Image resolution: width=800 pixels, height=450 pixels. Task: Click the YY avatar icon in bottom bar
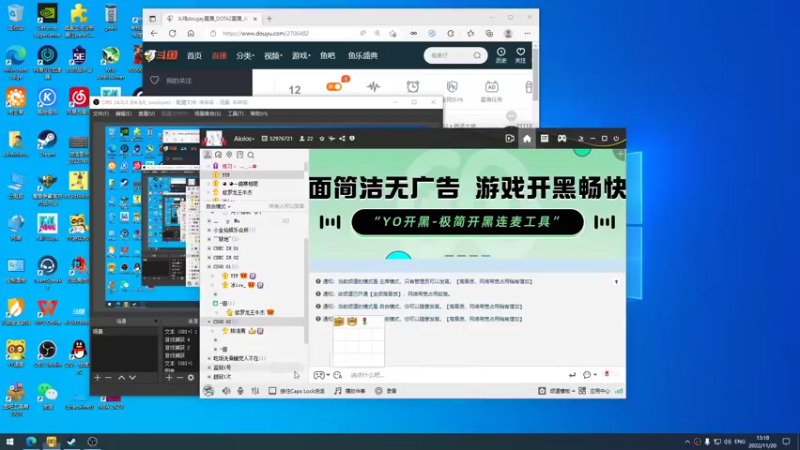tap(208, 391)
